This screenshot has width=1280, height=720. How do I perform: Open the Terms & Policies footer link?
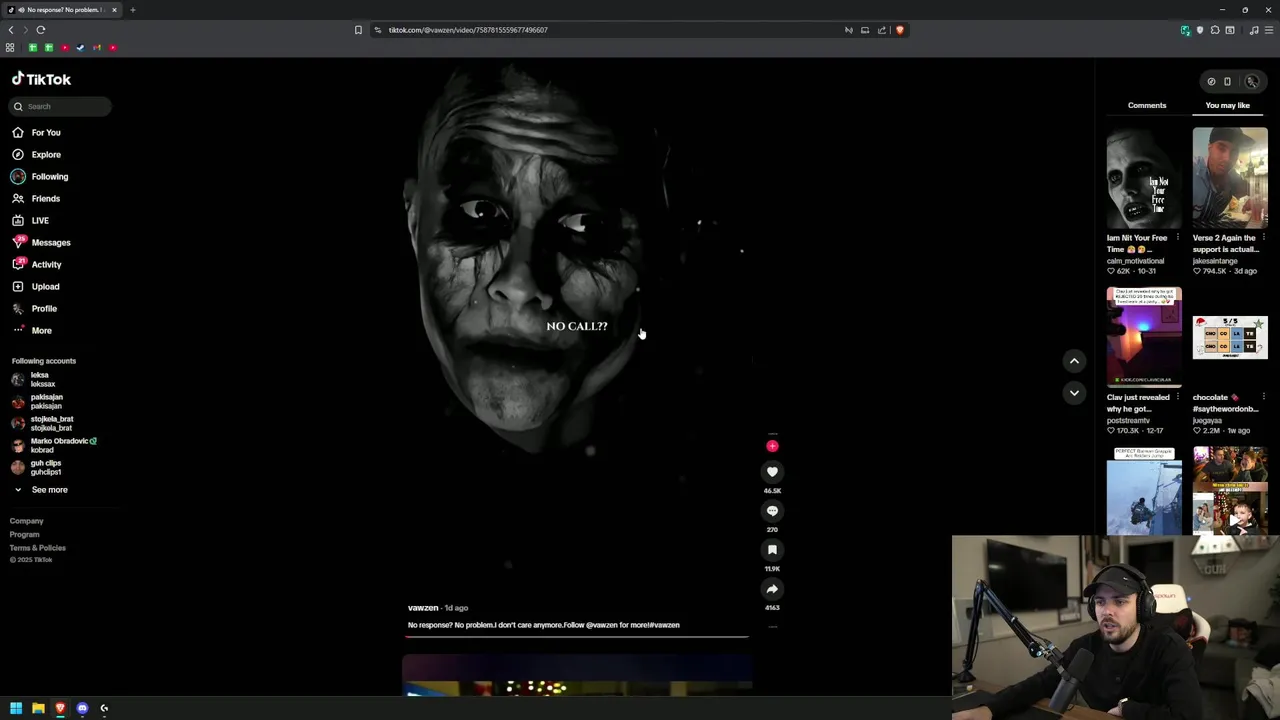click(x=38, y=548)
